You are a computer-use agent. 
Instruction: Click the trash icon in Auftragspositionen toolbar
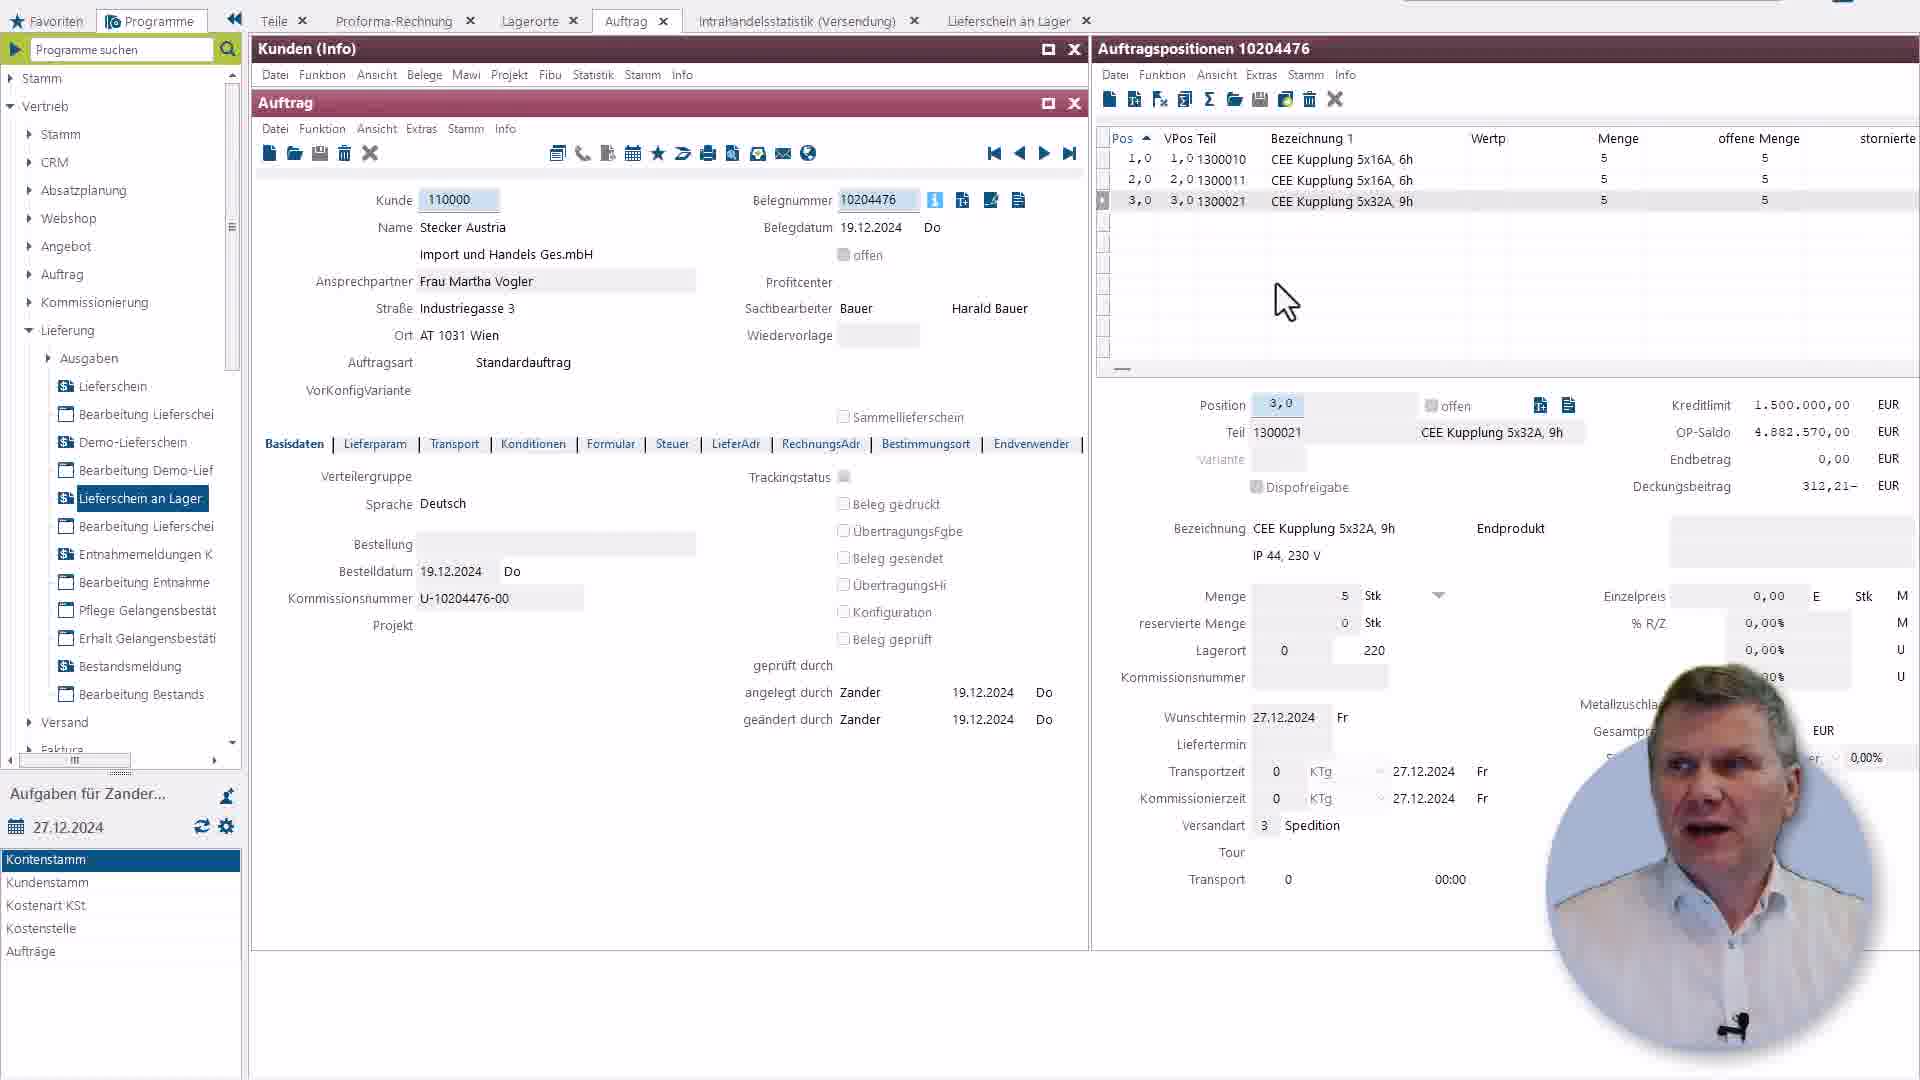1309,99
